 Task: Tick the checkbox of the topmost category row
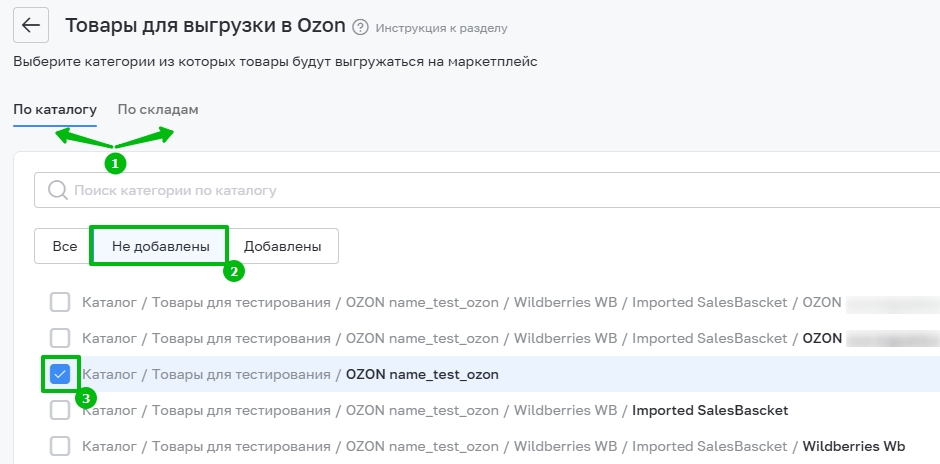(61, 302)
